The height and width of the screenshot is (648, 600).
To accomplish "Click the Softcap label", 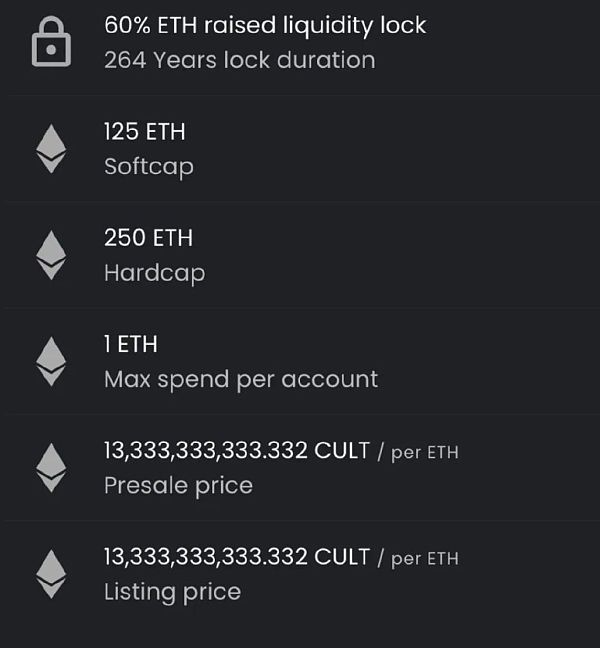I will point(149,167).
